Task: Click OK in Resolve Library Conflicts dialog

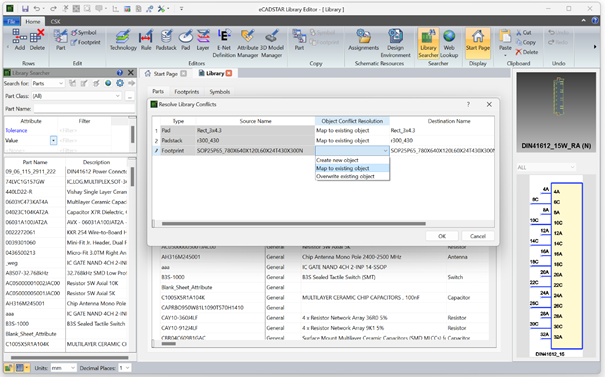Action: click(442, 236)
